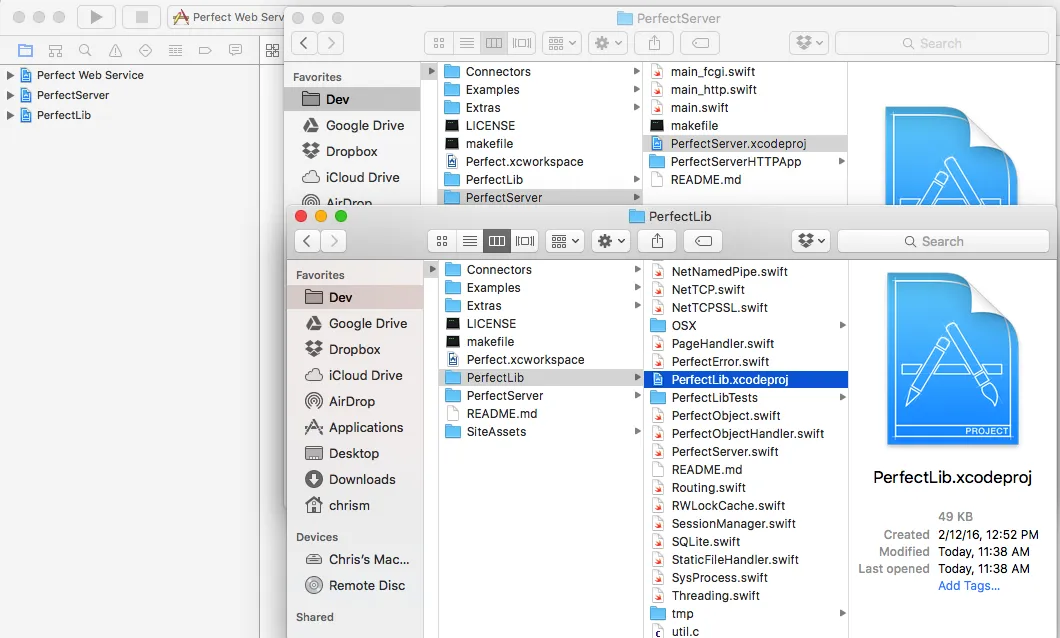This screenshot has height=638, width=1060.
Task: Click the large PerfectLib.xcodeproj preview icon
Action: tap(953, 360)
